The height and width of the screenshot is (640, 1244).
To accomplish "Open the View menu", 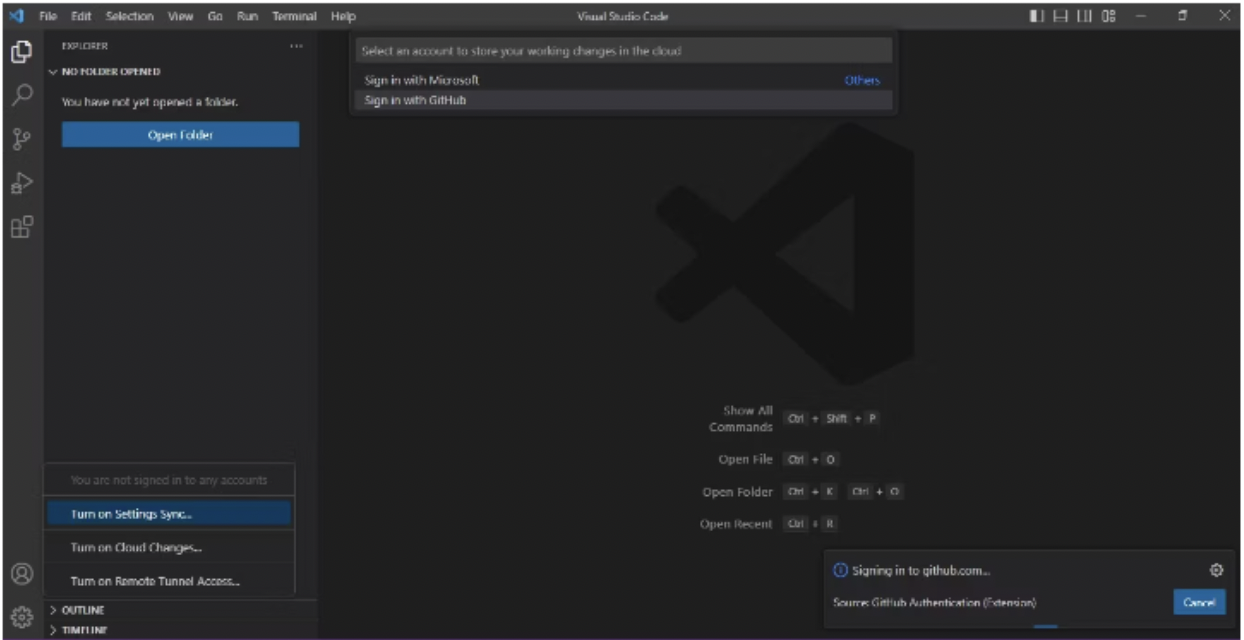I will pos(181,16).
